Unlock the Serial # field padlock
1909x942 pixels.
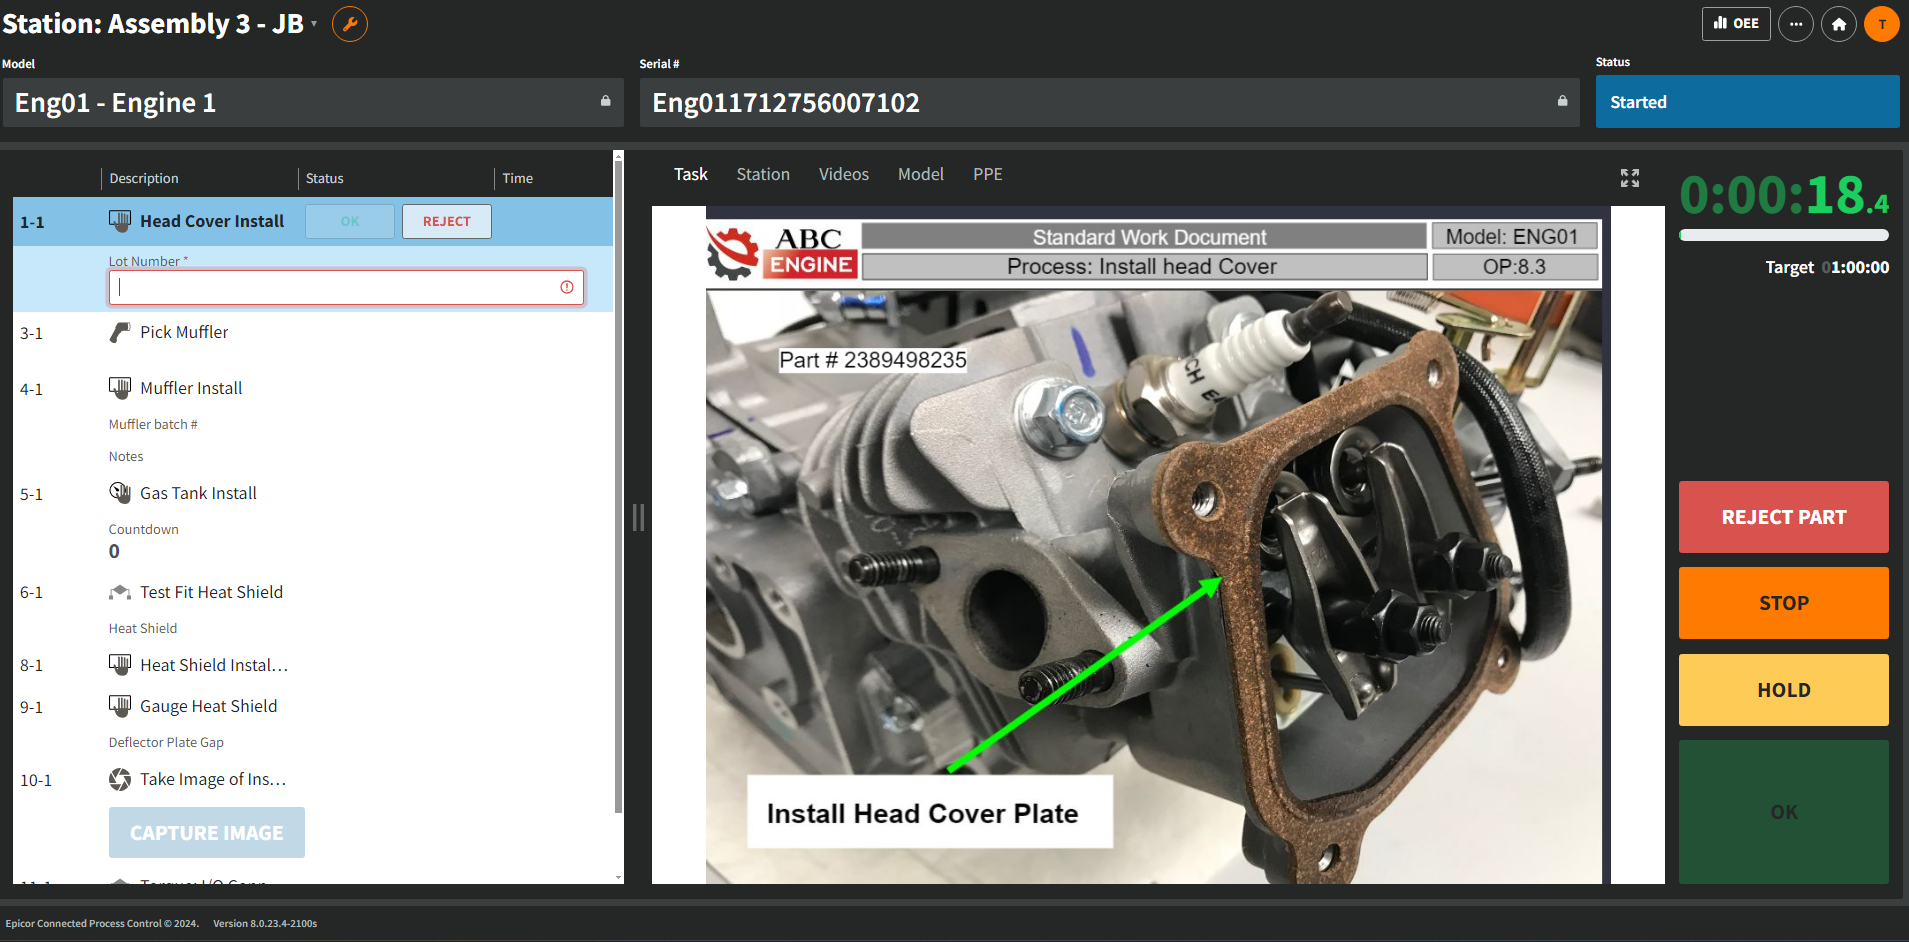[x=1562, y=101]
